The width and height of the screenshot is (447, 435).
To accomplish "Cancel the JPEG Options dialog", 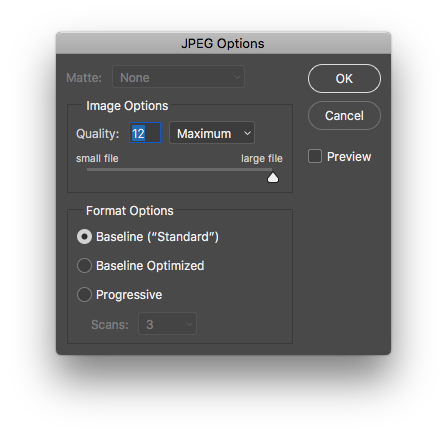I will pyautogui.click(x=344, y=116).
